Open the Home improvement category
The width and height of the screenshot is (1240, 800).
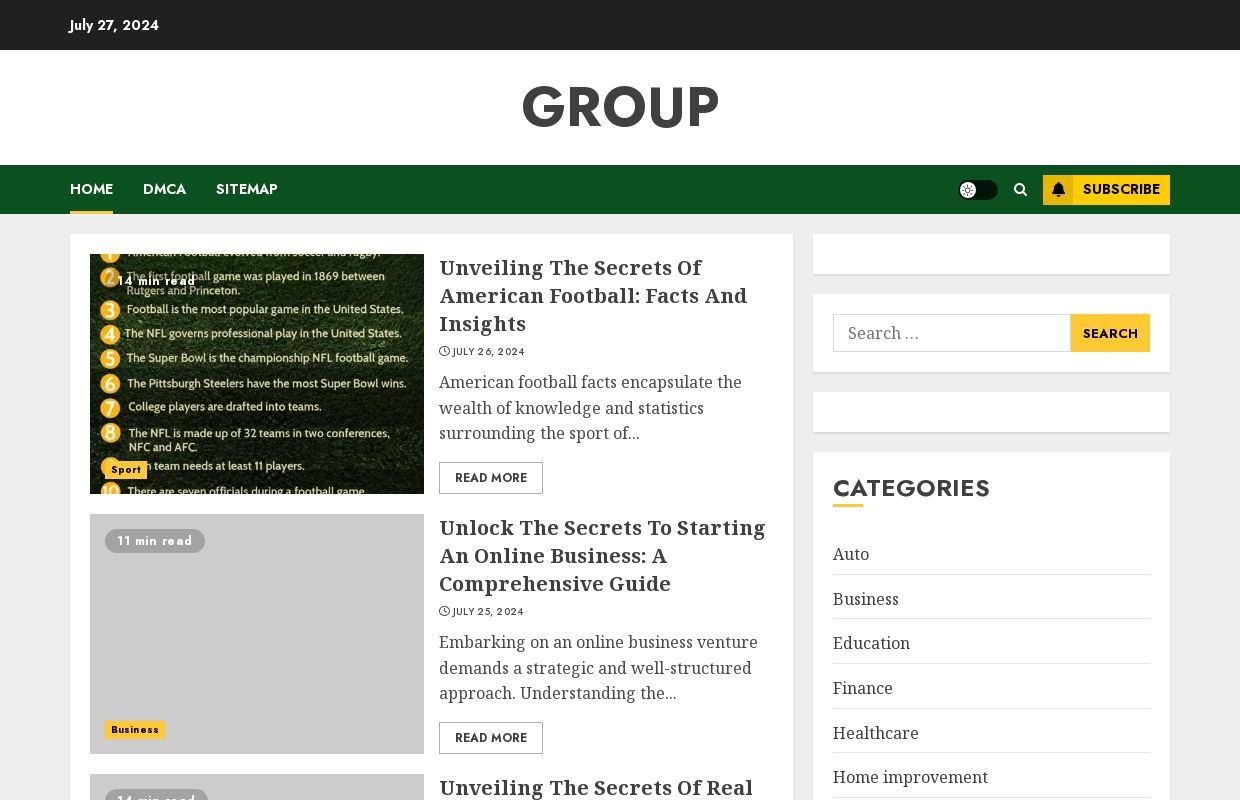click(x=910, y=777)
